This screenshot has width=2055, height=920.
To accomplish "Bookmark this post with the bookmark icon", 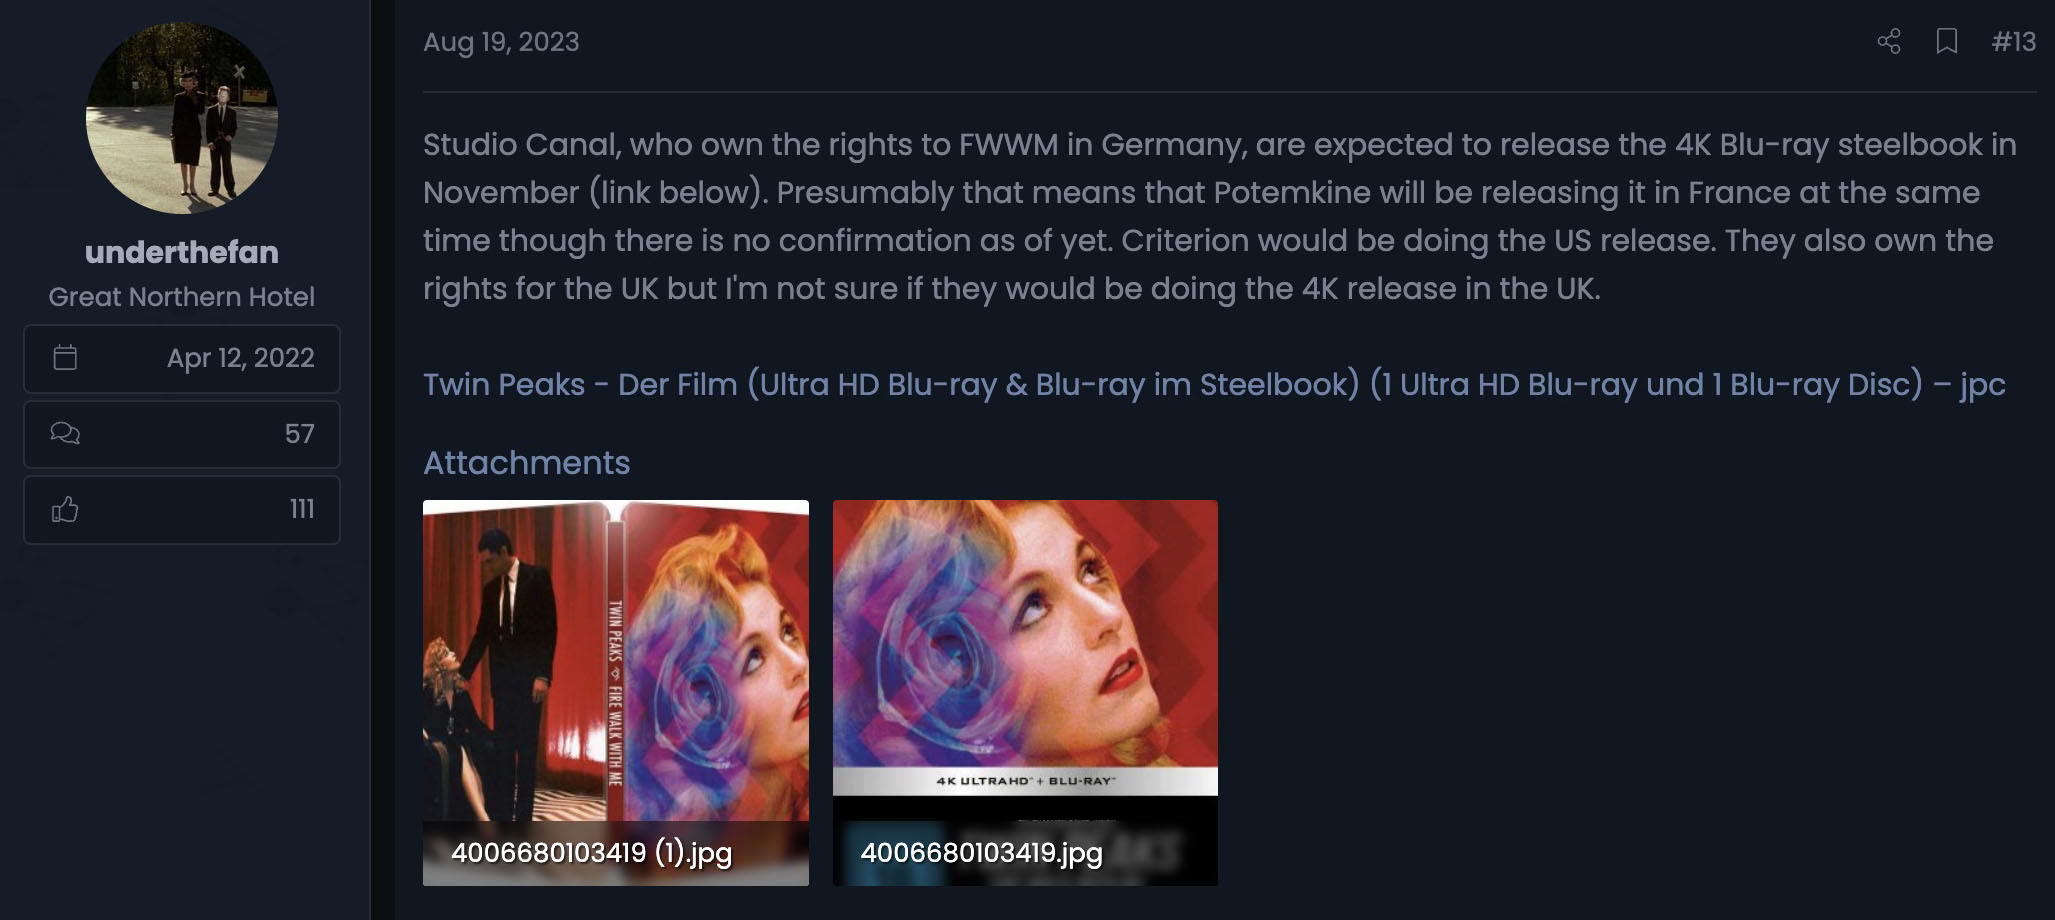I will click(x=1946, y=41).
